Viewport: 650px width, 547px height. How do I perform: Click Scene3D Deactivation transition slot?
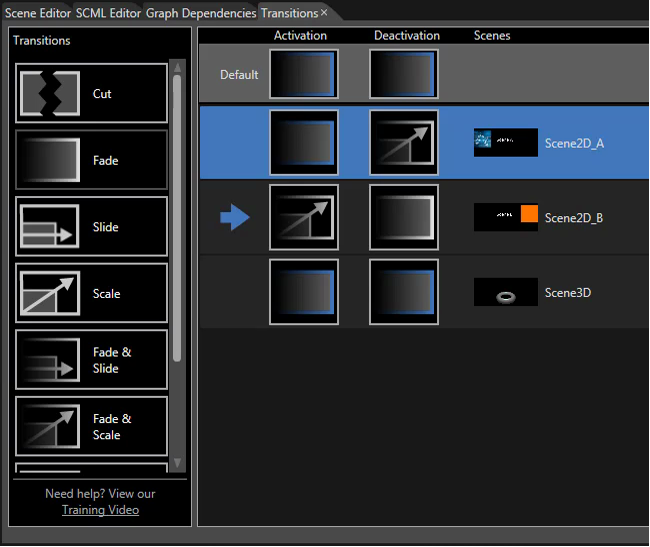404,292
